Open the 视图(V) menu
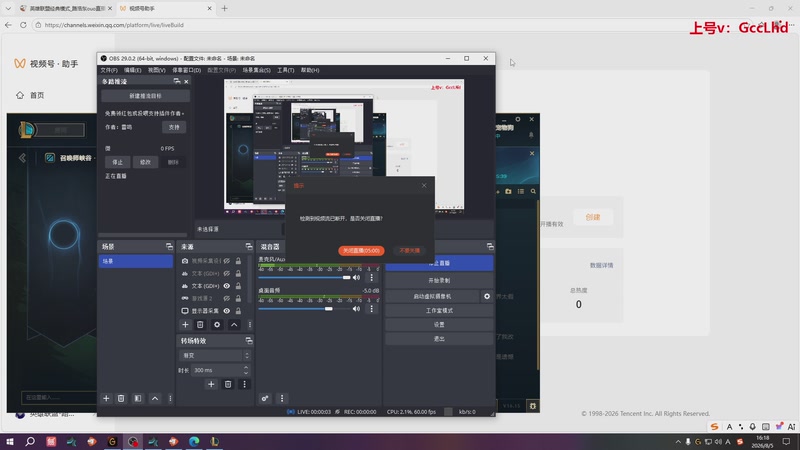 [157, 70]
